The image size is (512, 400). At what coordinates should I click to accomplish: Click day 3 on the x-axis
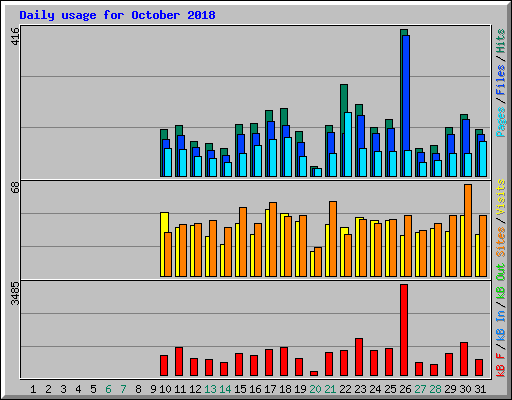pyautogui.click(x=63, y=389)
